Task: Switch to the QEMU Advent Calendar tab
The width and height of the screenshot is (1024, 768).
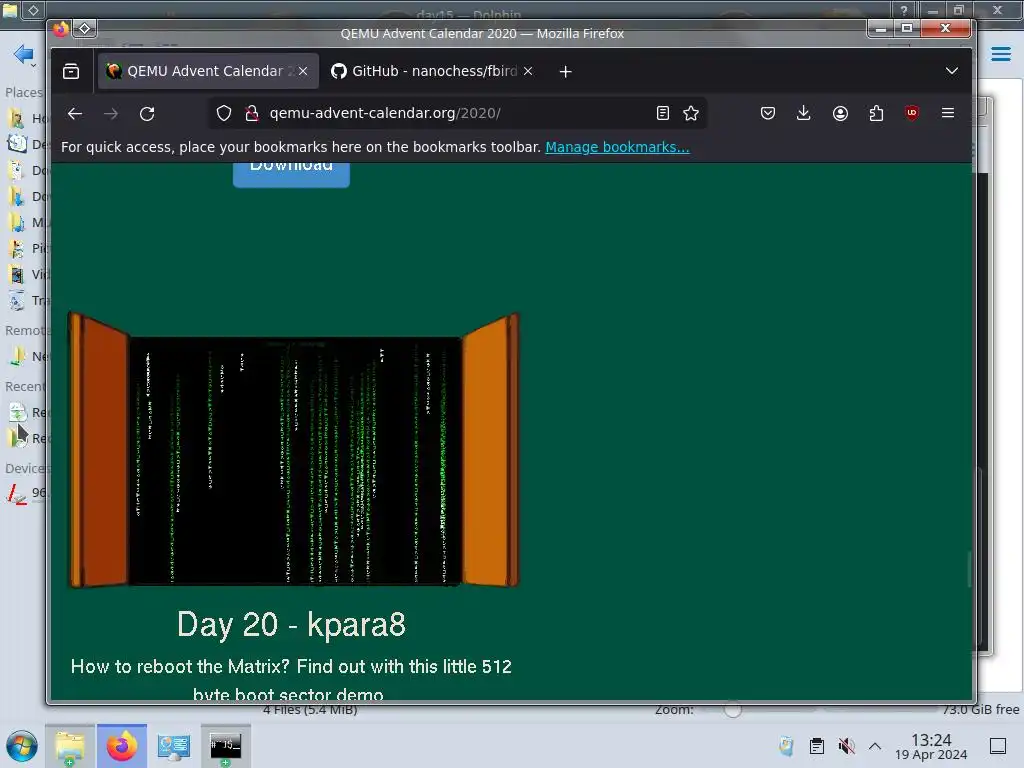Action: (208, 71)
